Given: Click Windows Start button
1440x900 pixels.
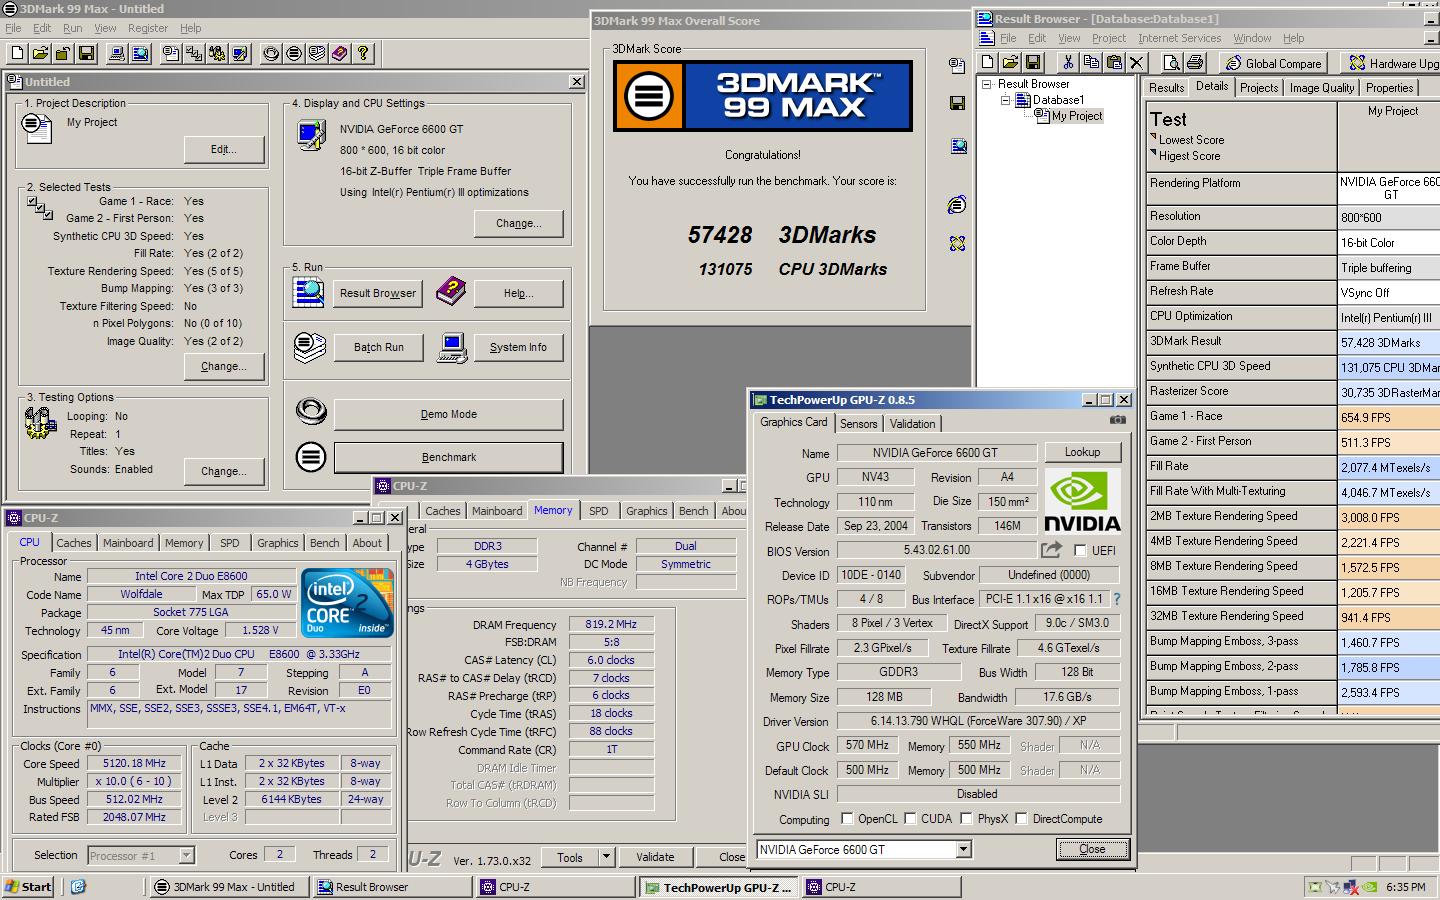Looking at the screenshot, I should coord(28,887).
